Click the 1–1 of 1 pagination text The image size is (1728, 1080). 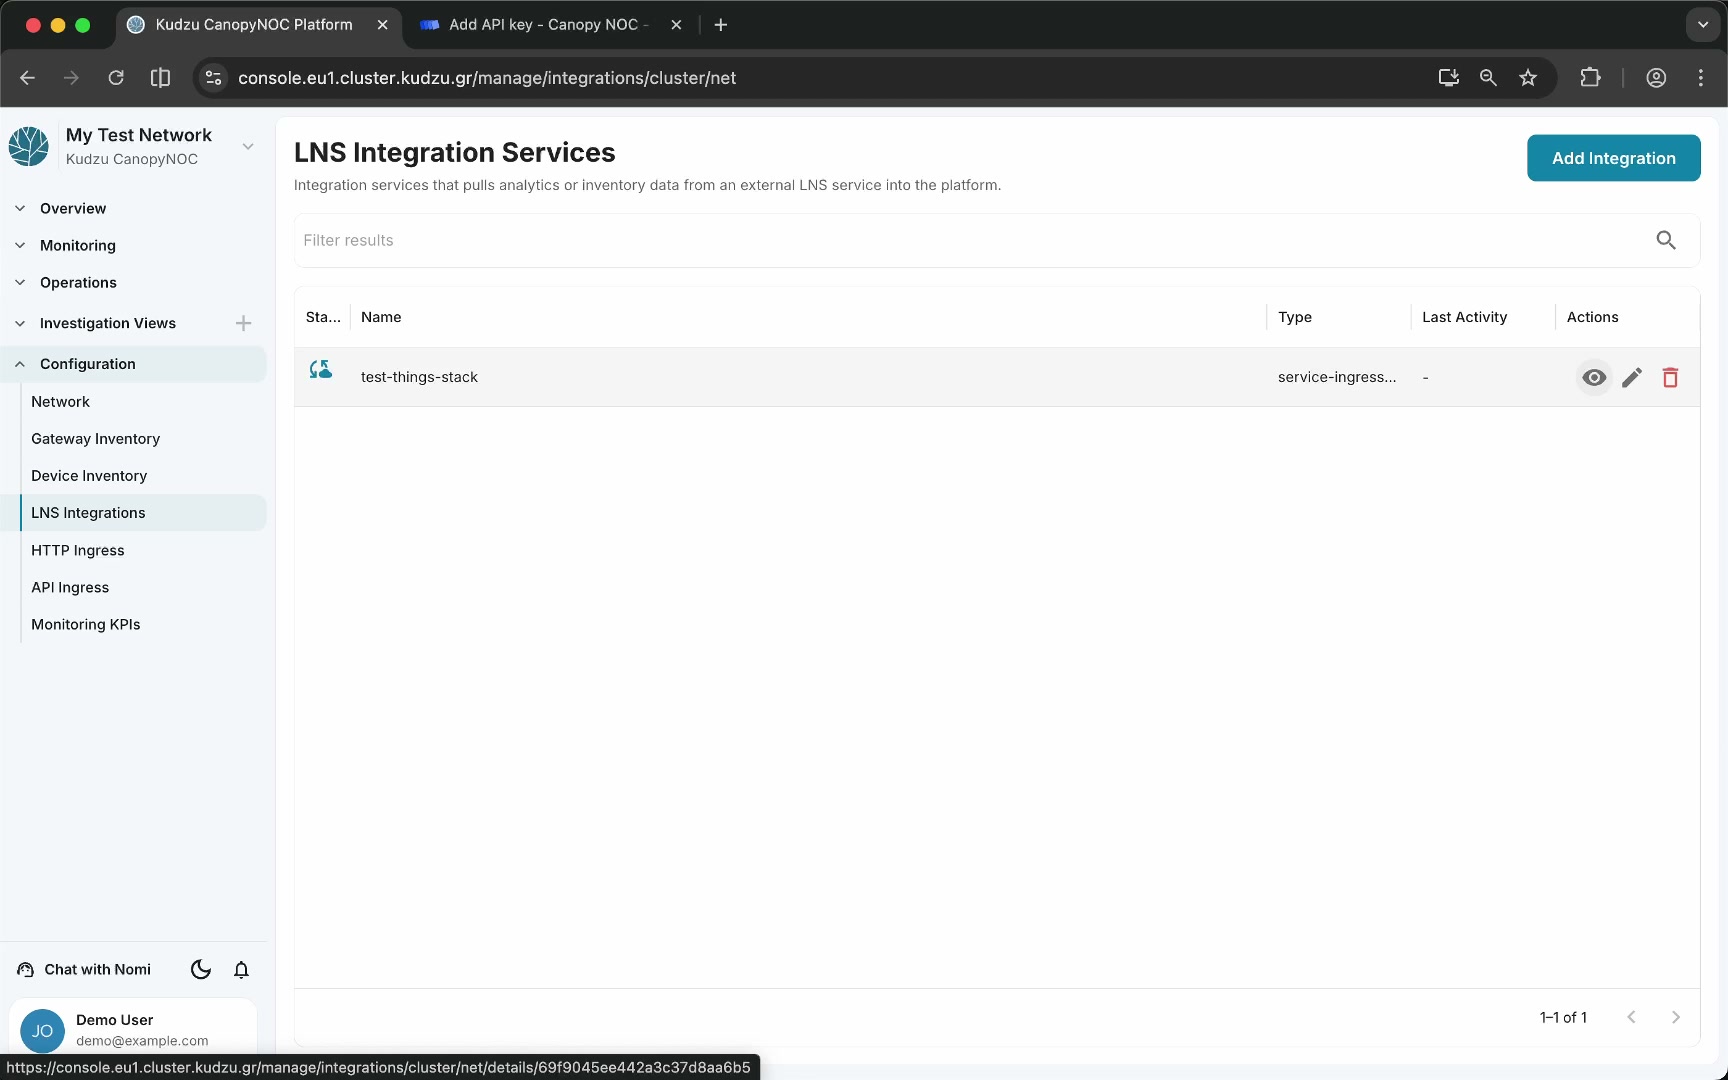pyautogui.click(x=1563, y=1017)
